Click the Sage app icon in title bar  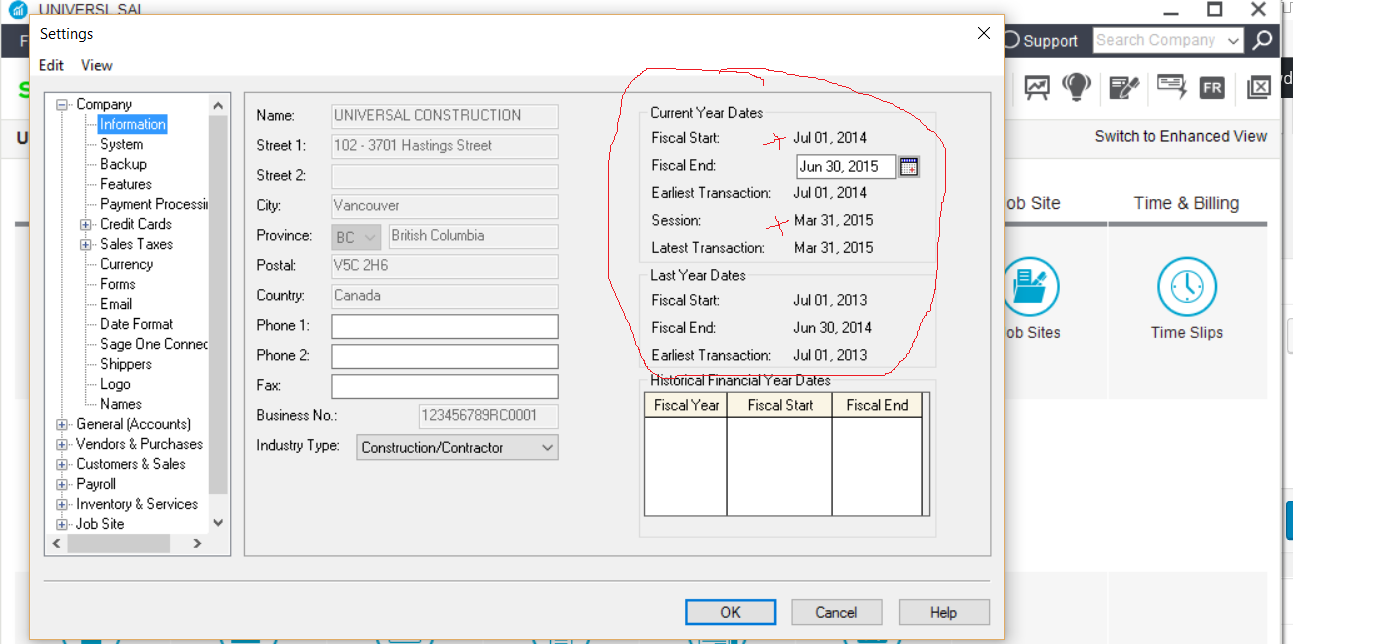click(18, 9)
